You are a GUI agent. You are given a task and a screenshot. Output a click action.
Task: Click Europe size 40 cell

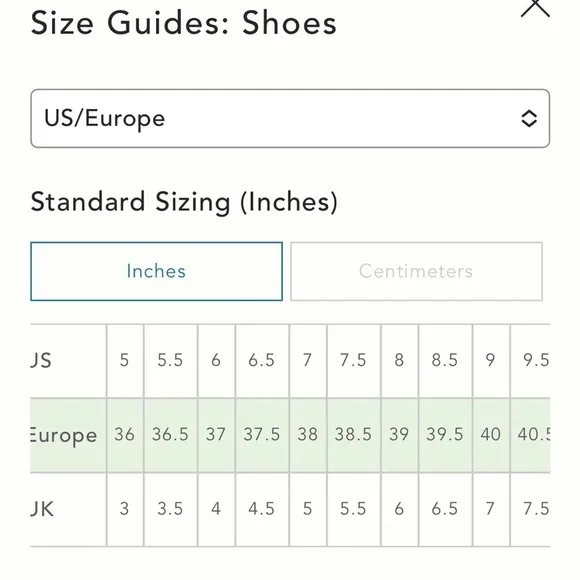click(491, 435)
